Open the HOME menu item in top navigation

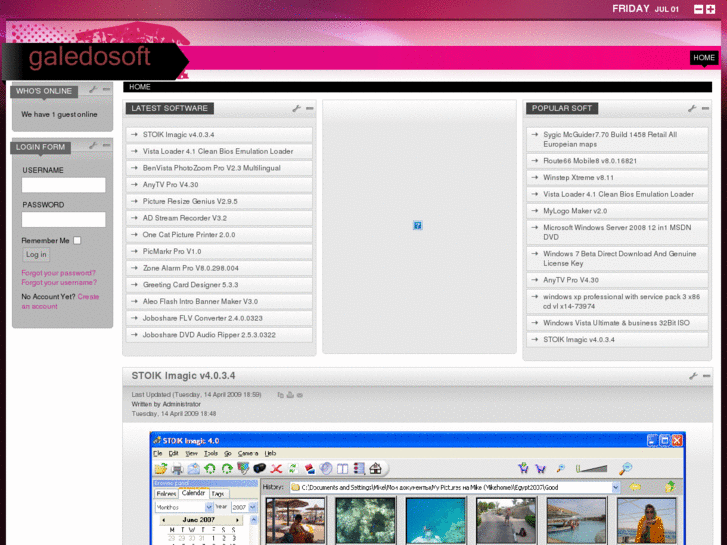click(704, 58)
